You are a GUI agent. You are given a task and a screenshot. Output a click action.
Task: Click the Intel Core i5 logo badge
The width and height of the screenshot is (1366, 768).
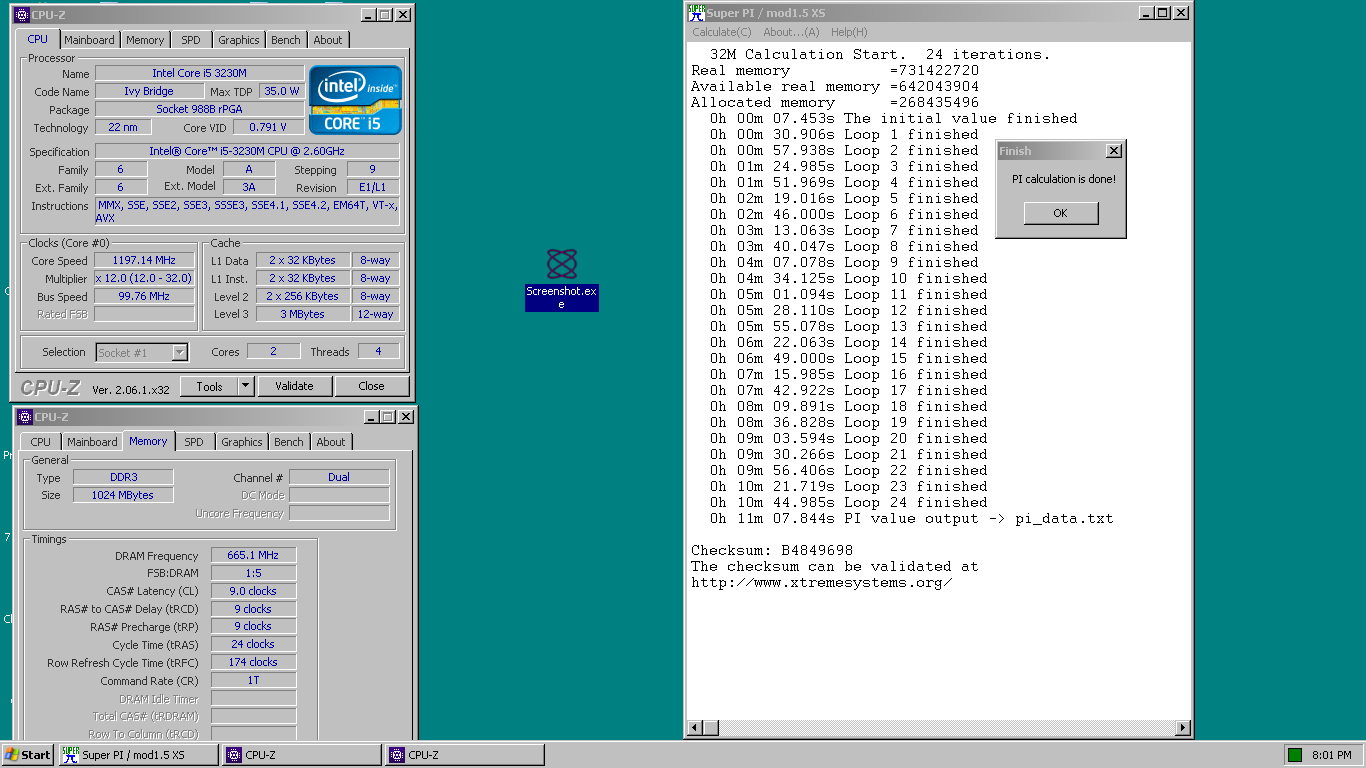tap(356, 100)
